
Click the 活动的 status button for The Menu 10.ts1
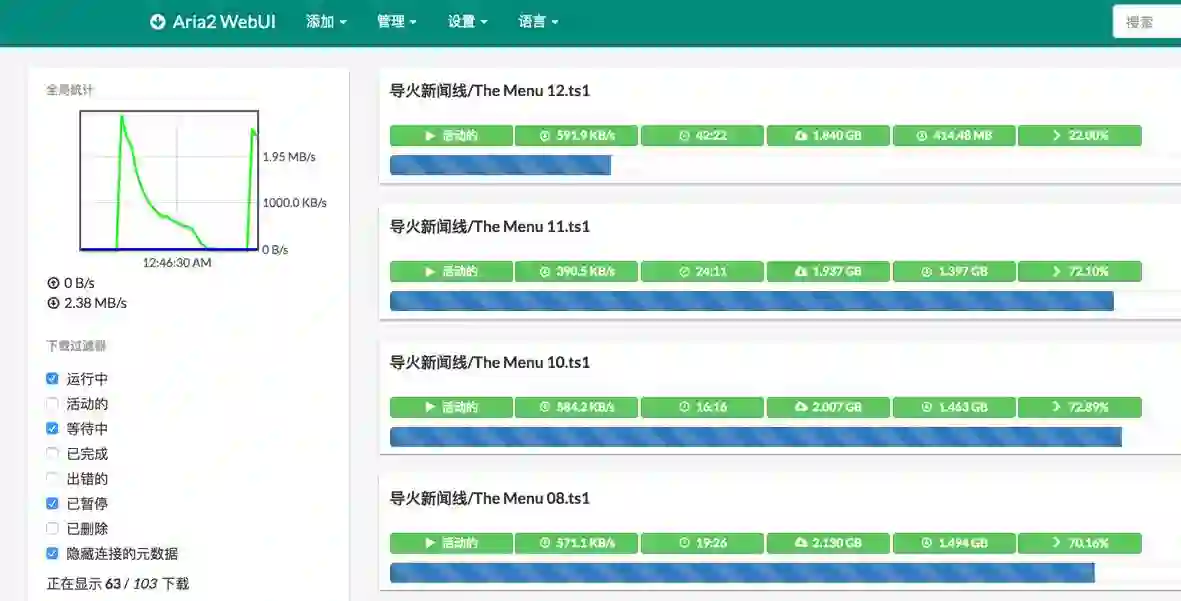coord(451,407)
